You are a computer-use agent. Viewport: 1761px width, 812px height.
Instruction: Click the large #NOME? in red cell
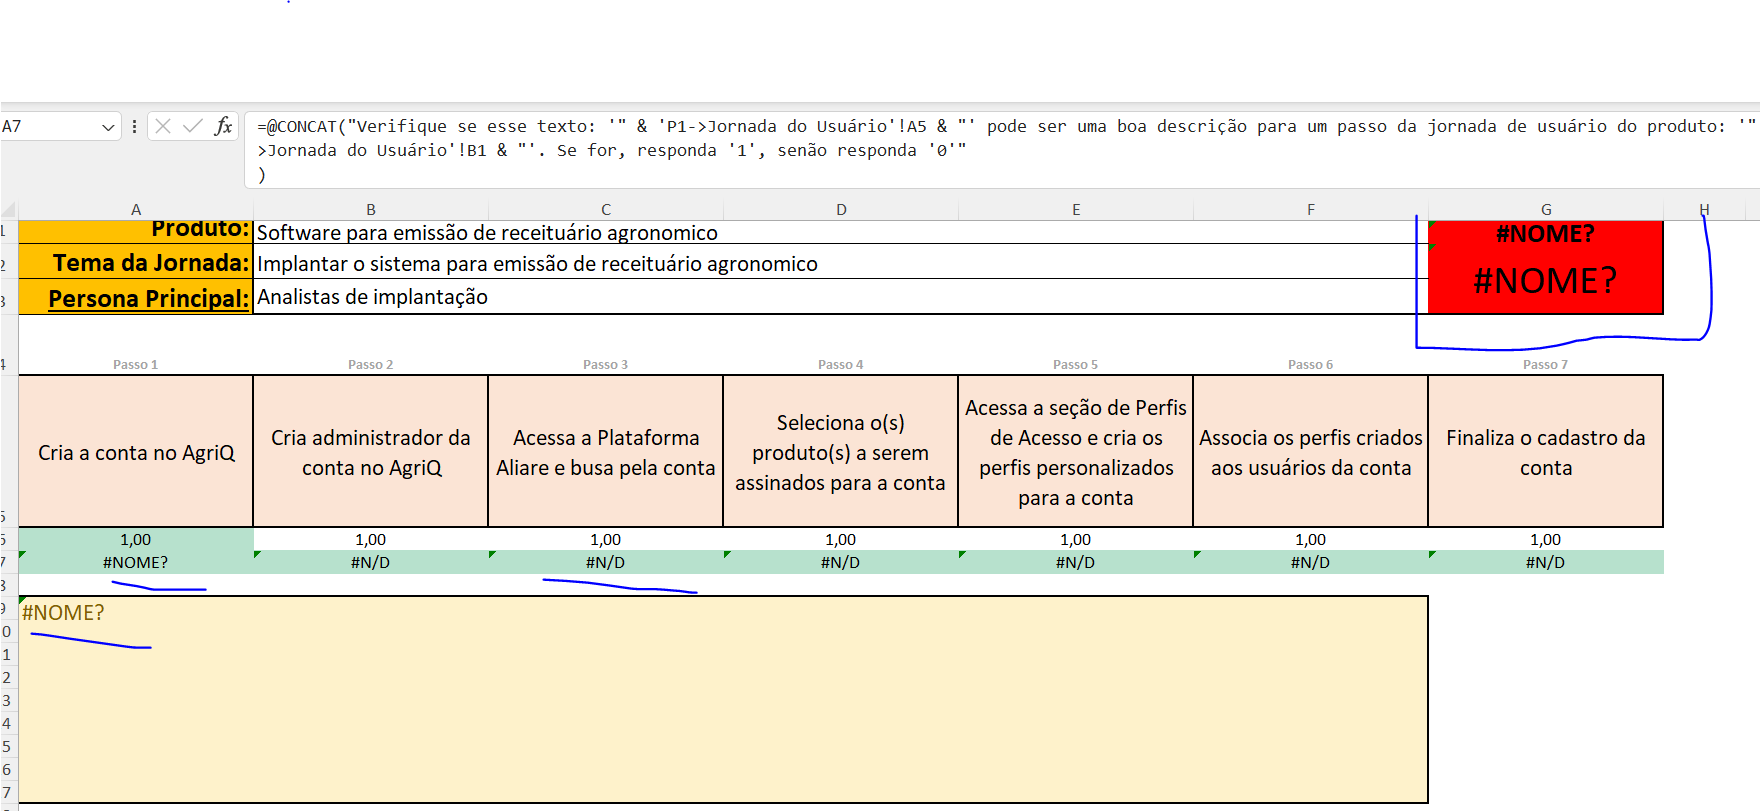tap(1545, 281)
